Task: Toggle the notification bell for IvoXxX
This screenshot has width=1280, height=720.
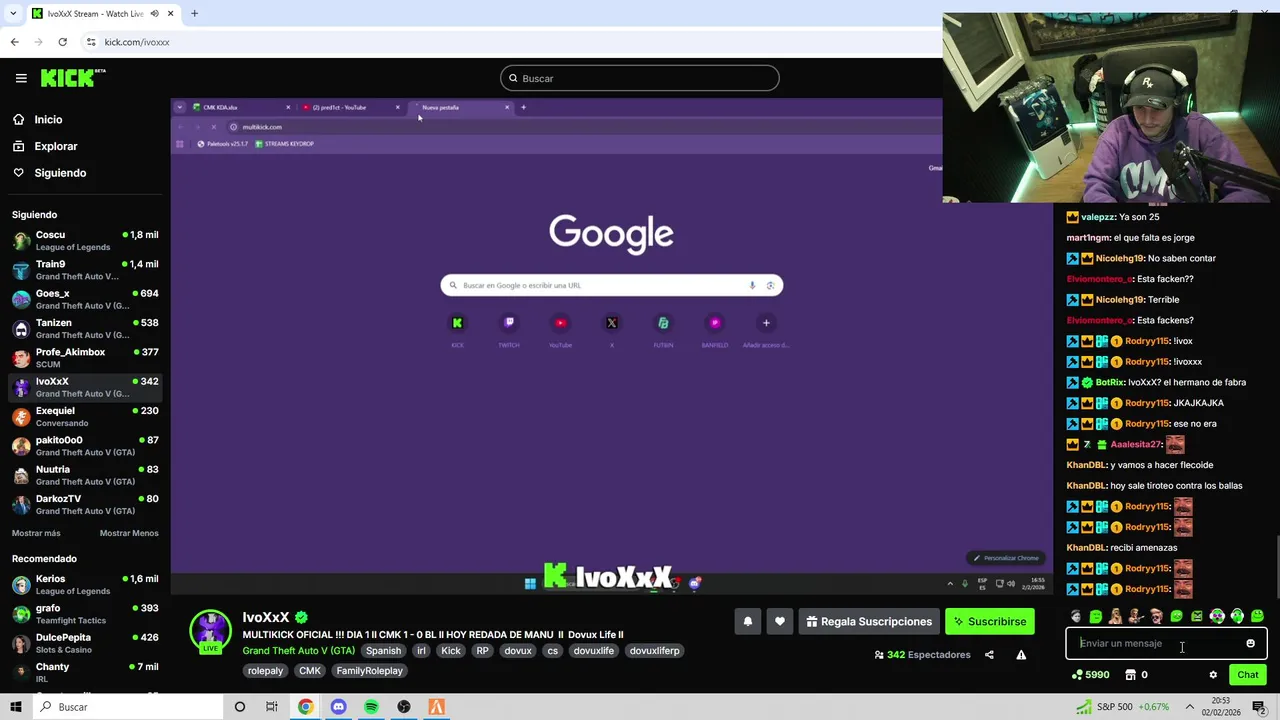Action: 747,621
